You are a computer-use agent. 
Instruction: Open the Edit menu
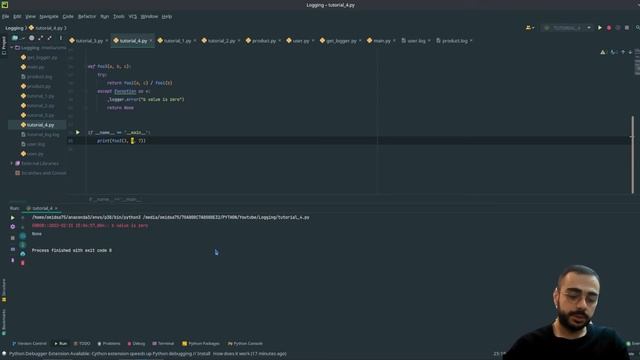tap(17, 16)
